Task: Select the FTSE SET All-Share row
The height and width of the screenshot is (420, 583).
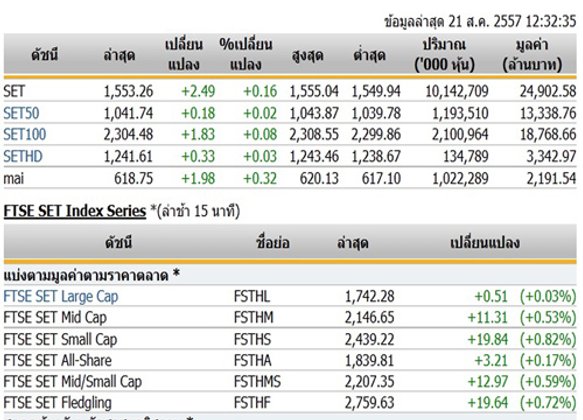Action: pyautogui.click(x=290, y=360)
